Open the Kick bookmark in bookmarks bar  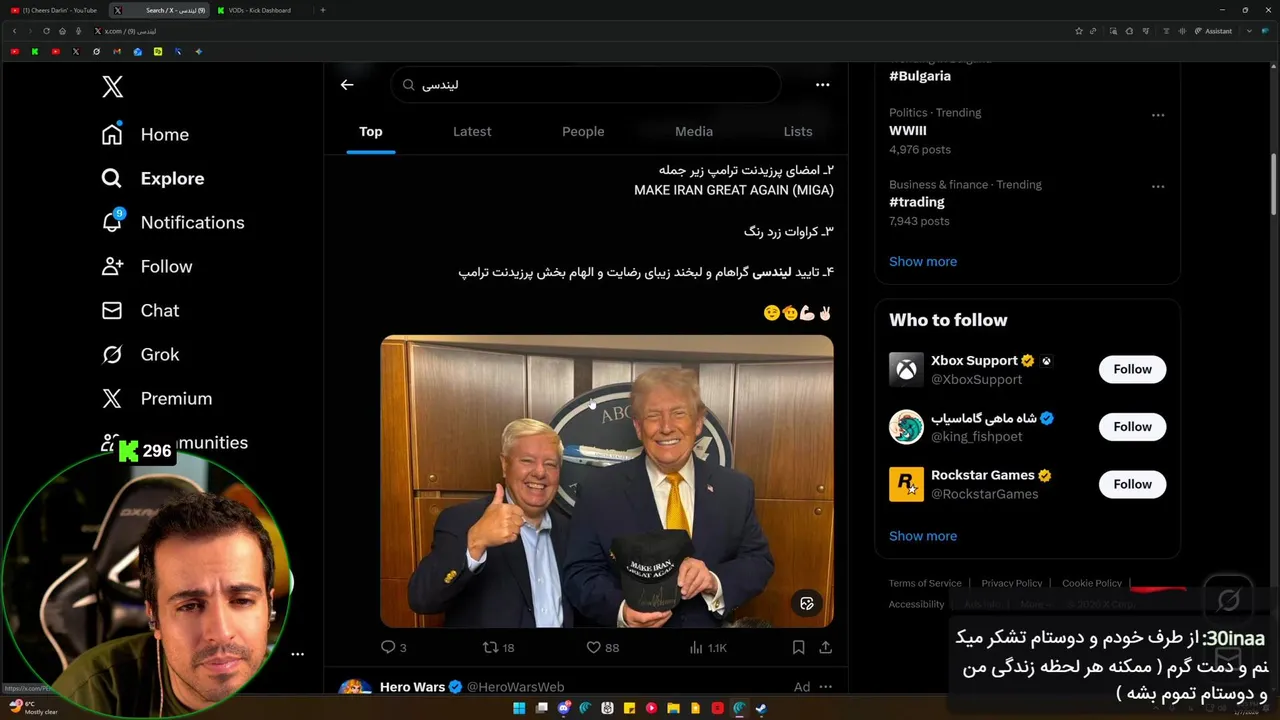35,51
